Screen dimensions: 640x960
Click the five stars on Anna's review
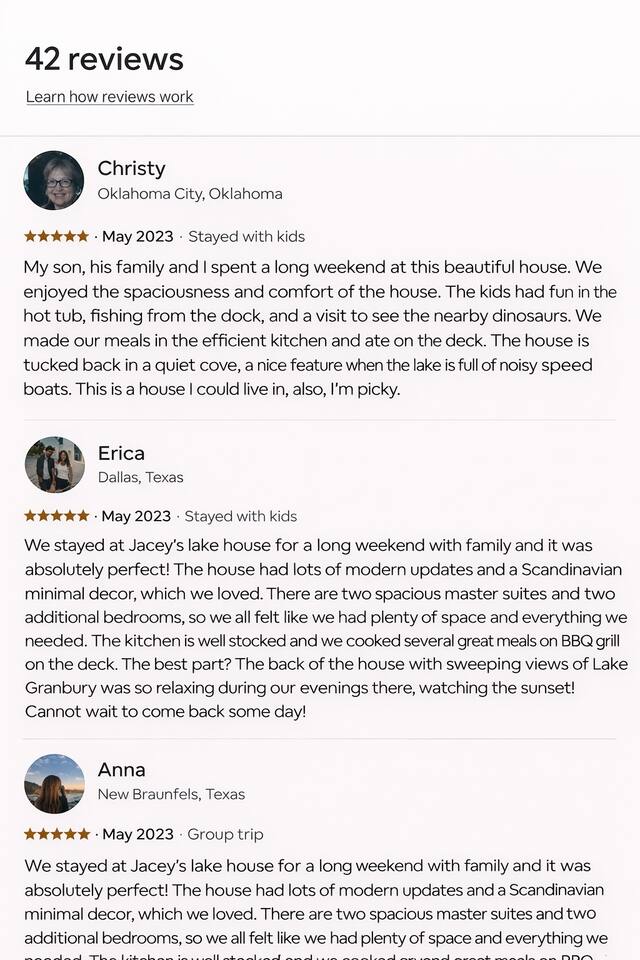[x=56, y=834]
